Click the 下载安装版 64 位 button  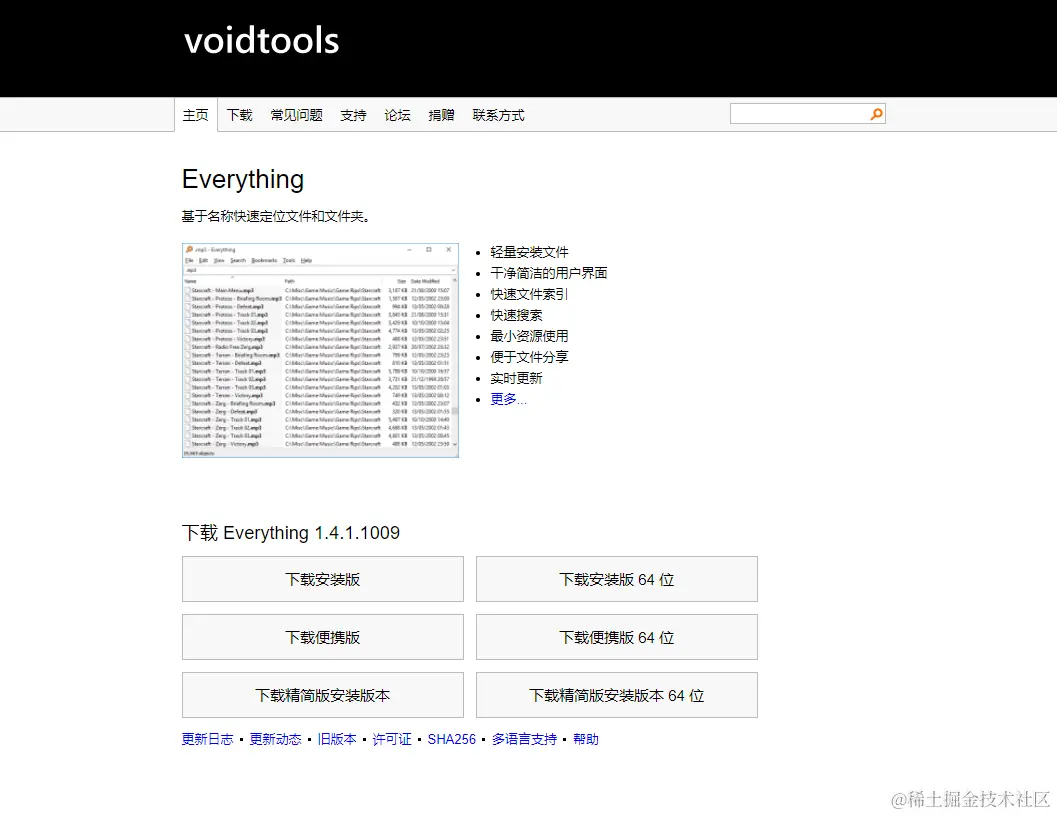pos(617,579)
